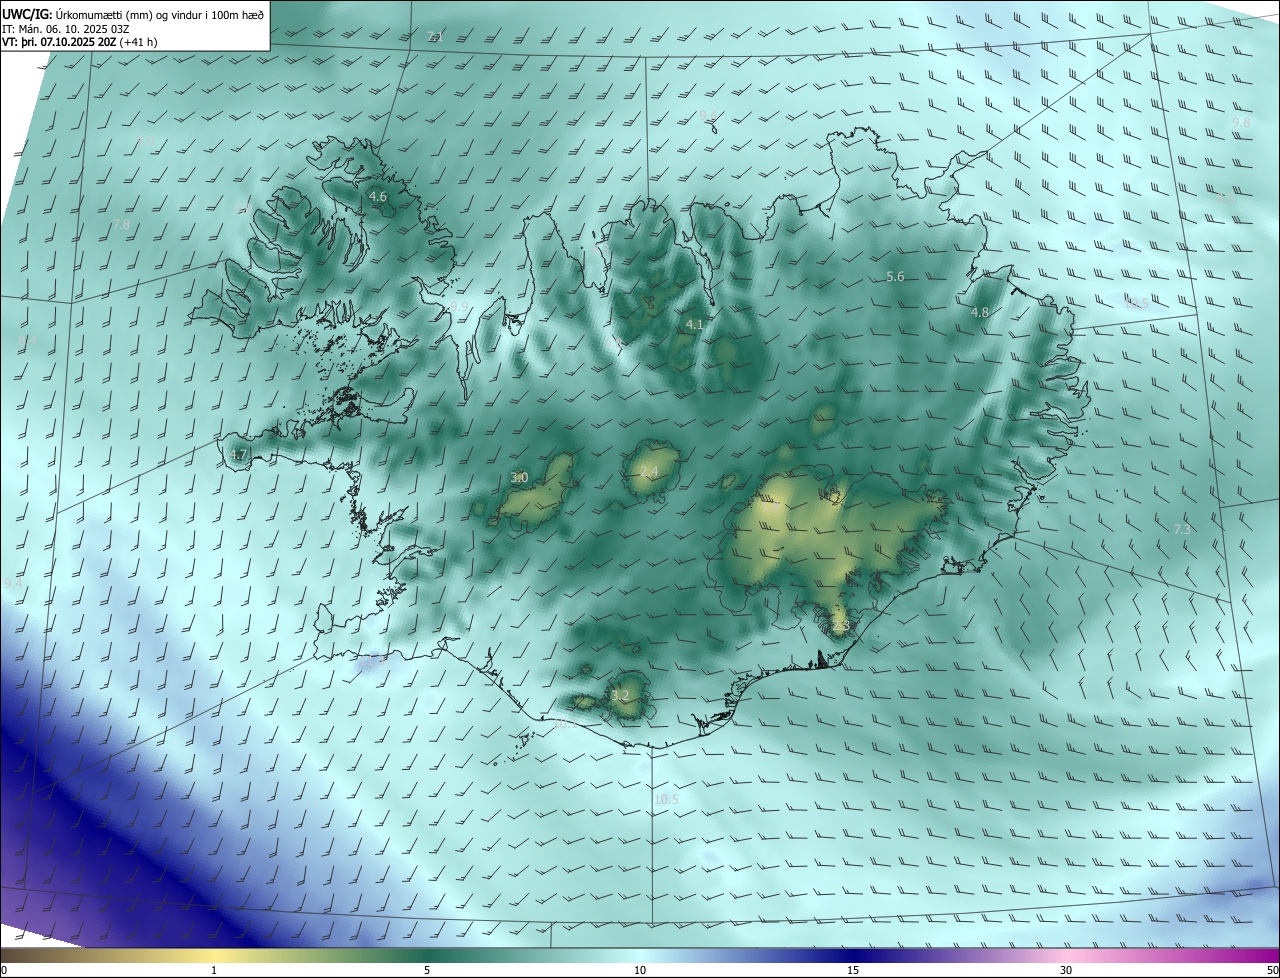
Task: Click the UWC/IG Úrkomumætti title line
Action: tap(133, 13)
